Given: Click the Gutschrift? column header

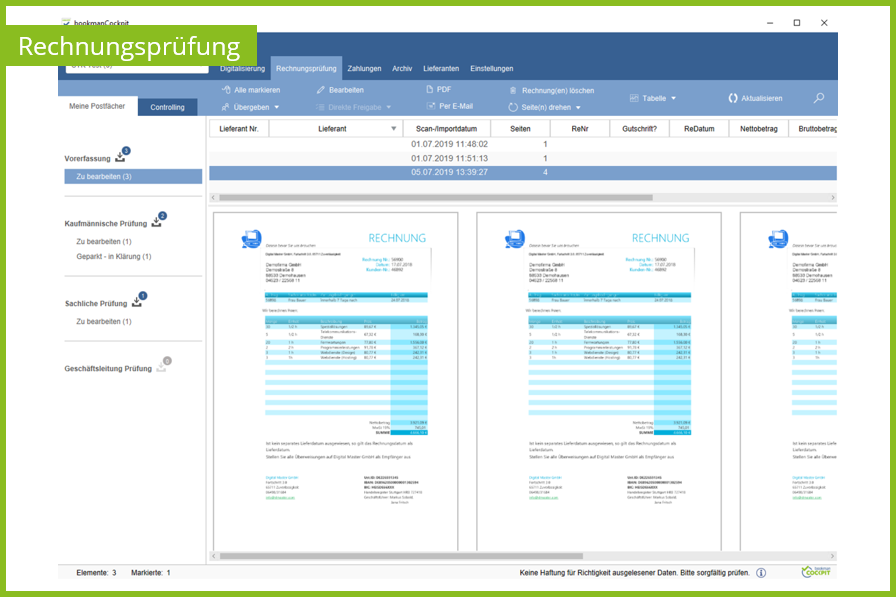Looking at the screenshot, I should click(639, 129).
